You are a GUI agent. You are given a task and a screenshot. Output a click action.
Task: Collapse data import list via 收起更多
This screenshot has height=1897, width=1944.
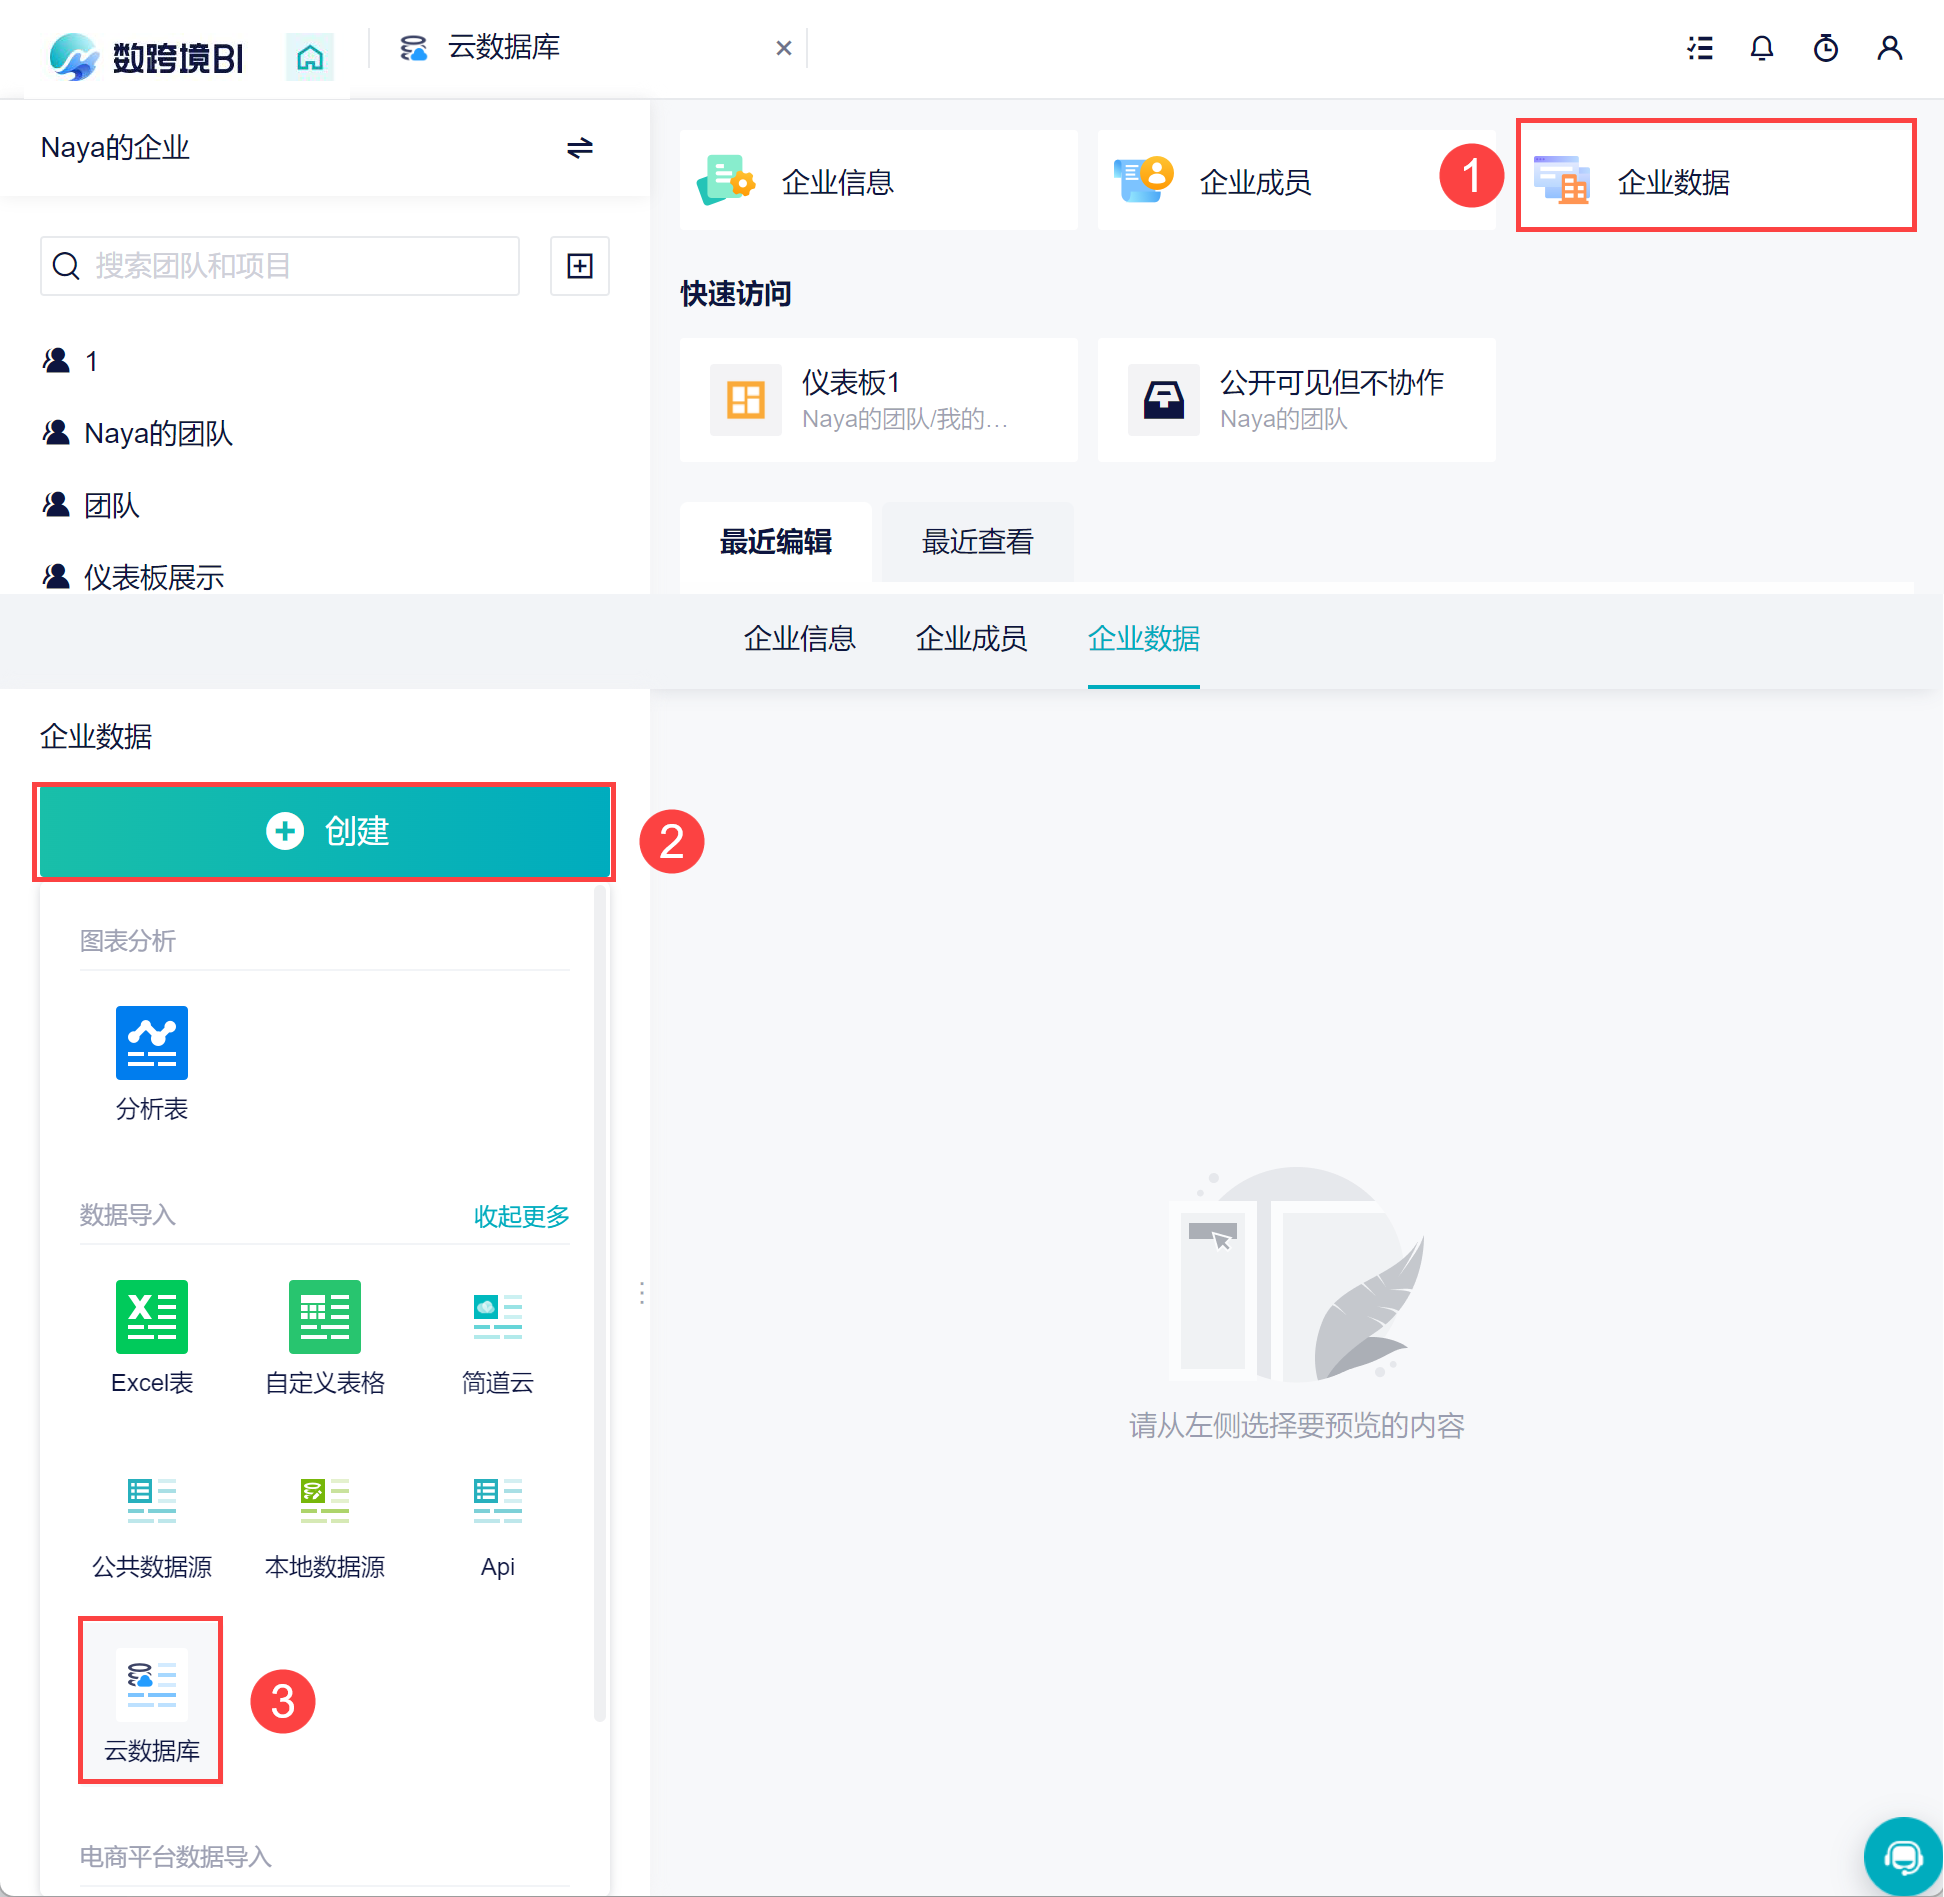(x=521, y=1216)
